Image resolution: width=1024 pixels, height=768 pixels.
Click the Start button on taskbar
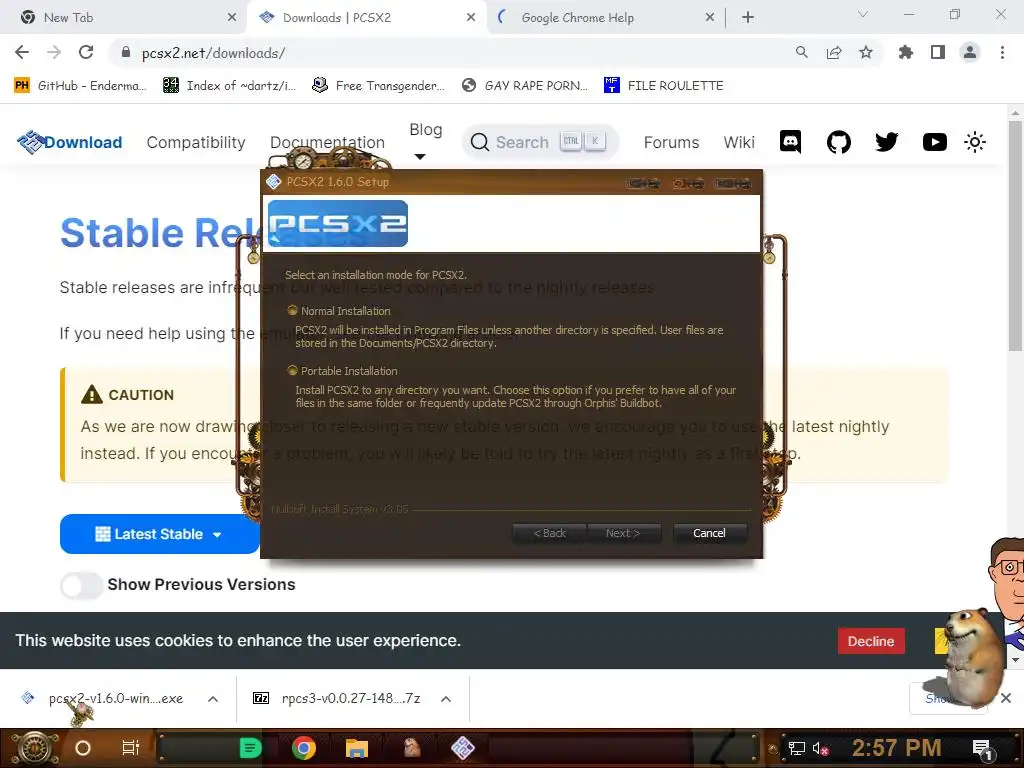click(x=34, y=748)
